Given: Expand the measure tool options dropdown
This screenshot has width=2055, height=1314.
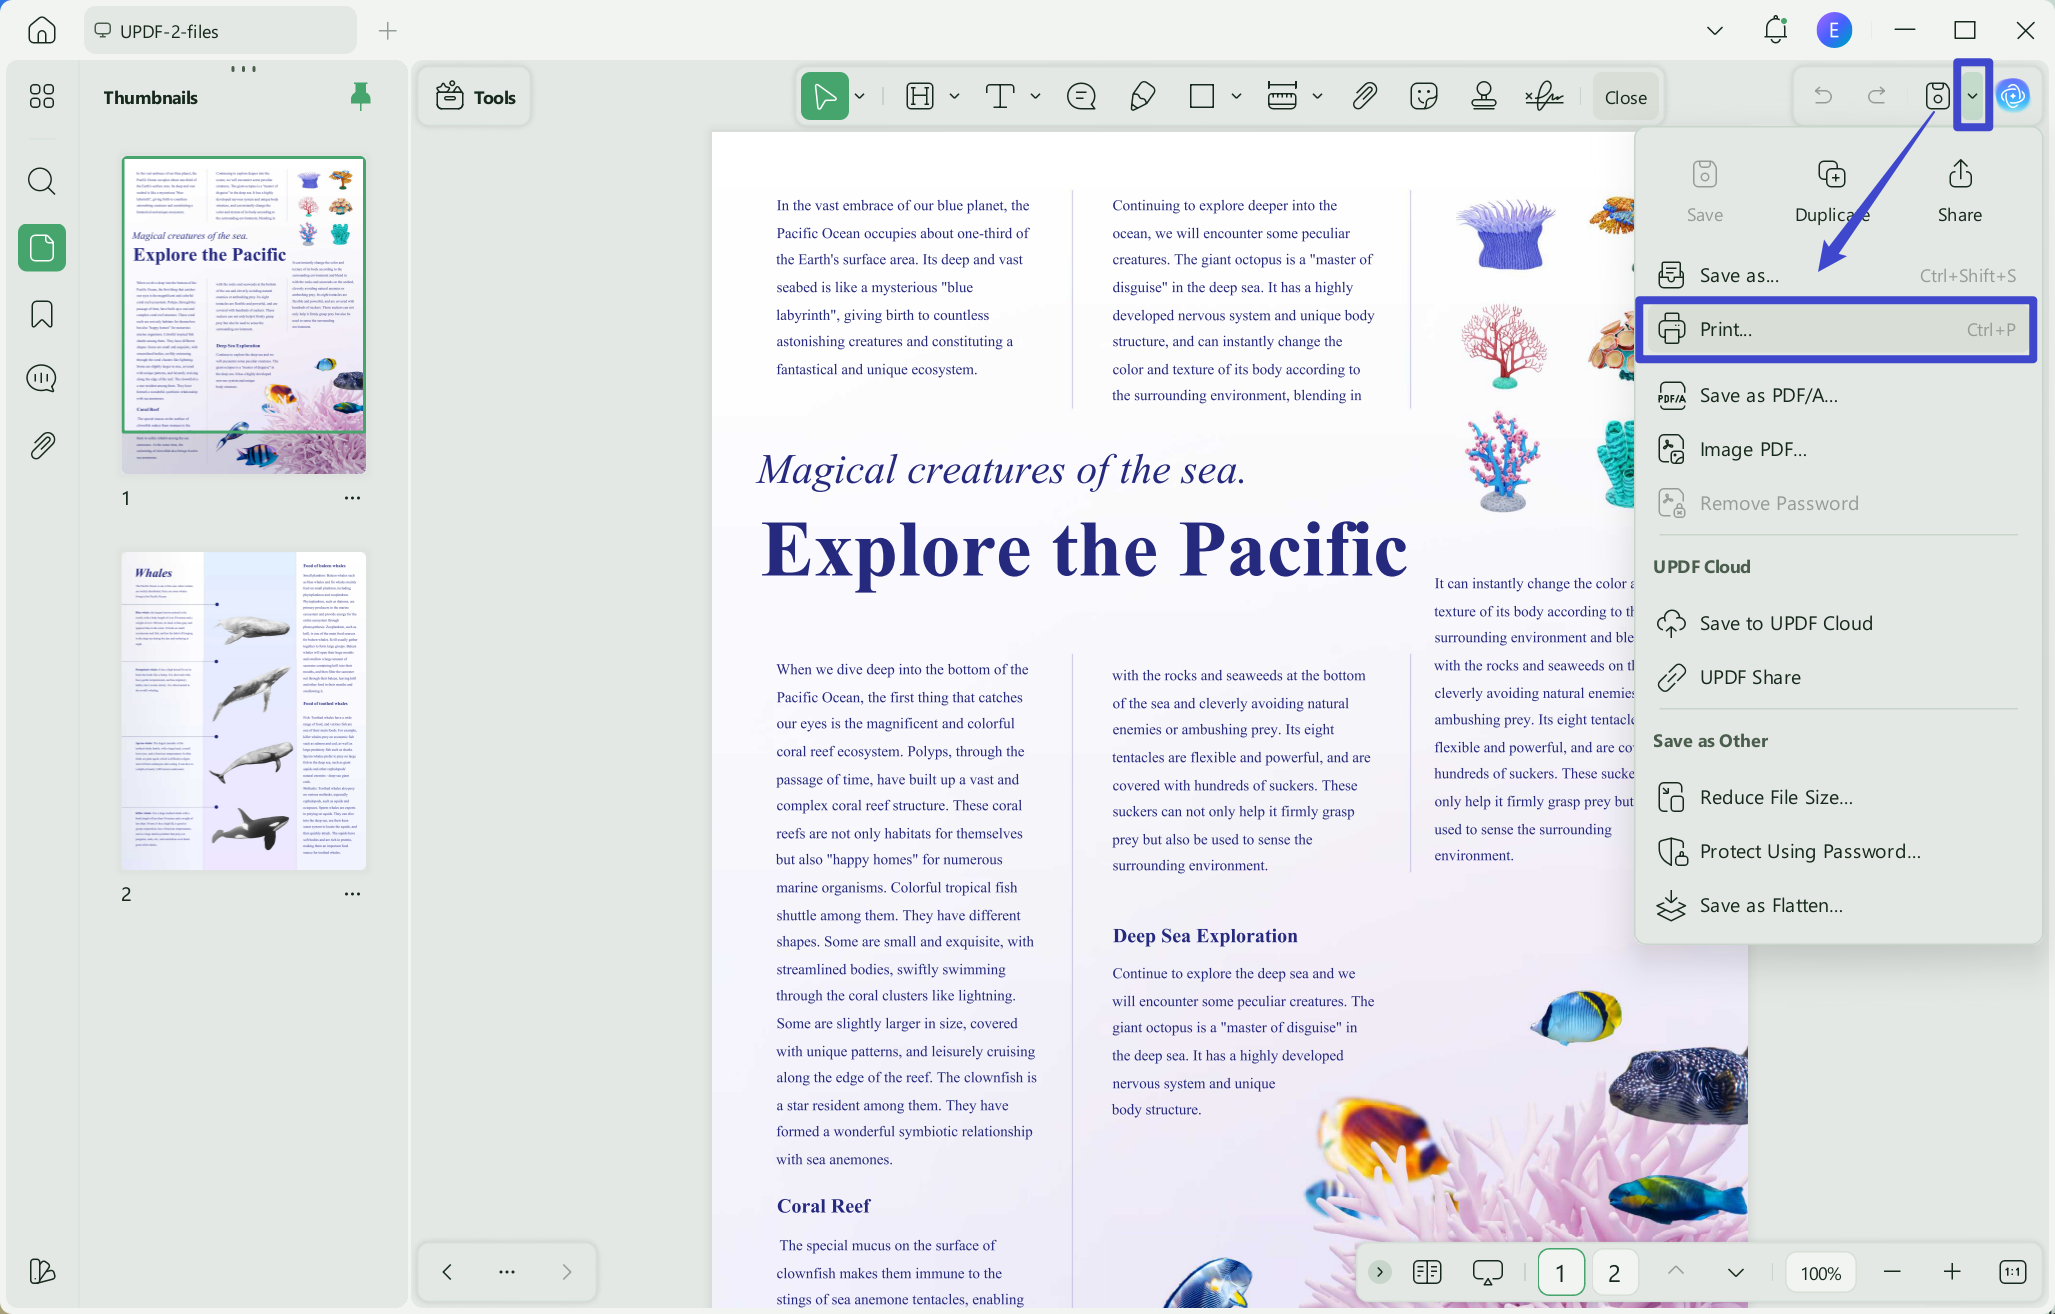Looking at the screenshot, I should pyautogui.click(x=1317, y=96).
